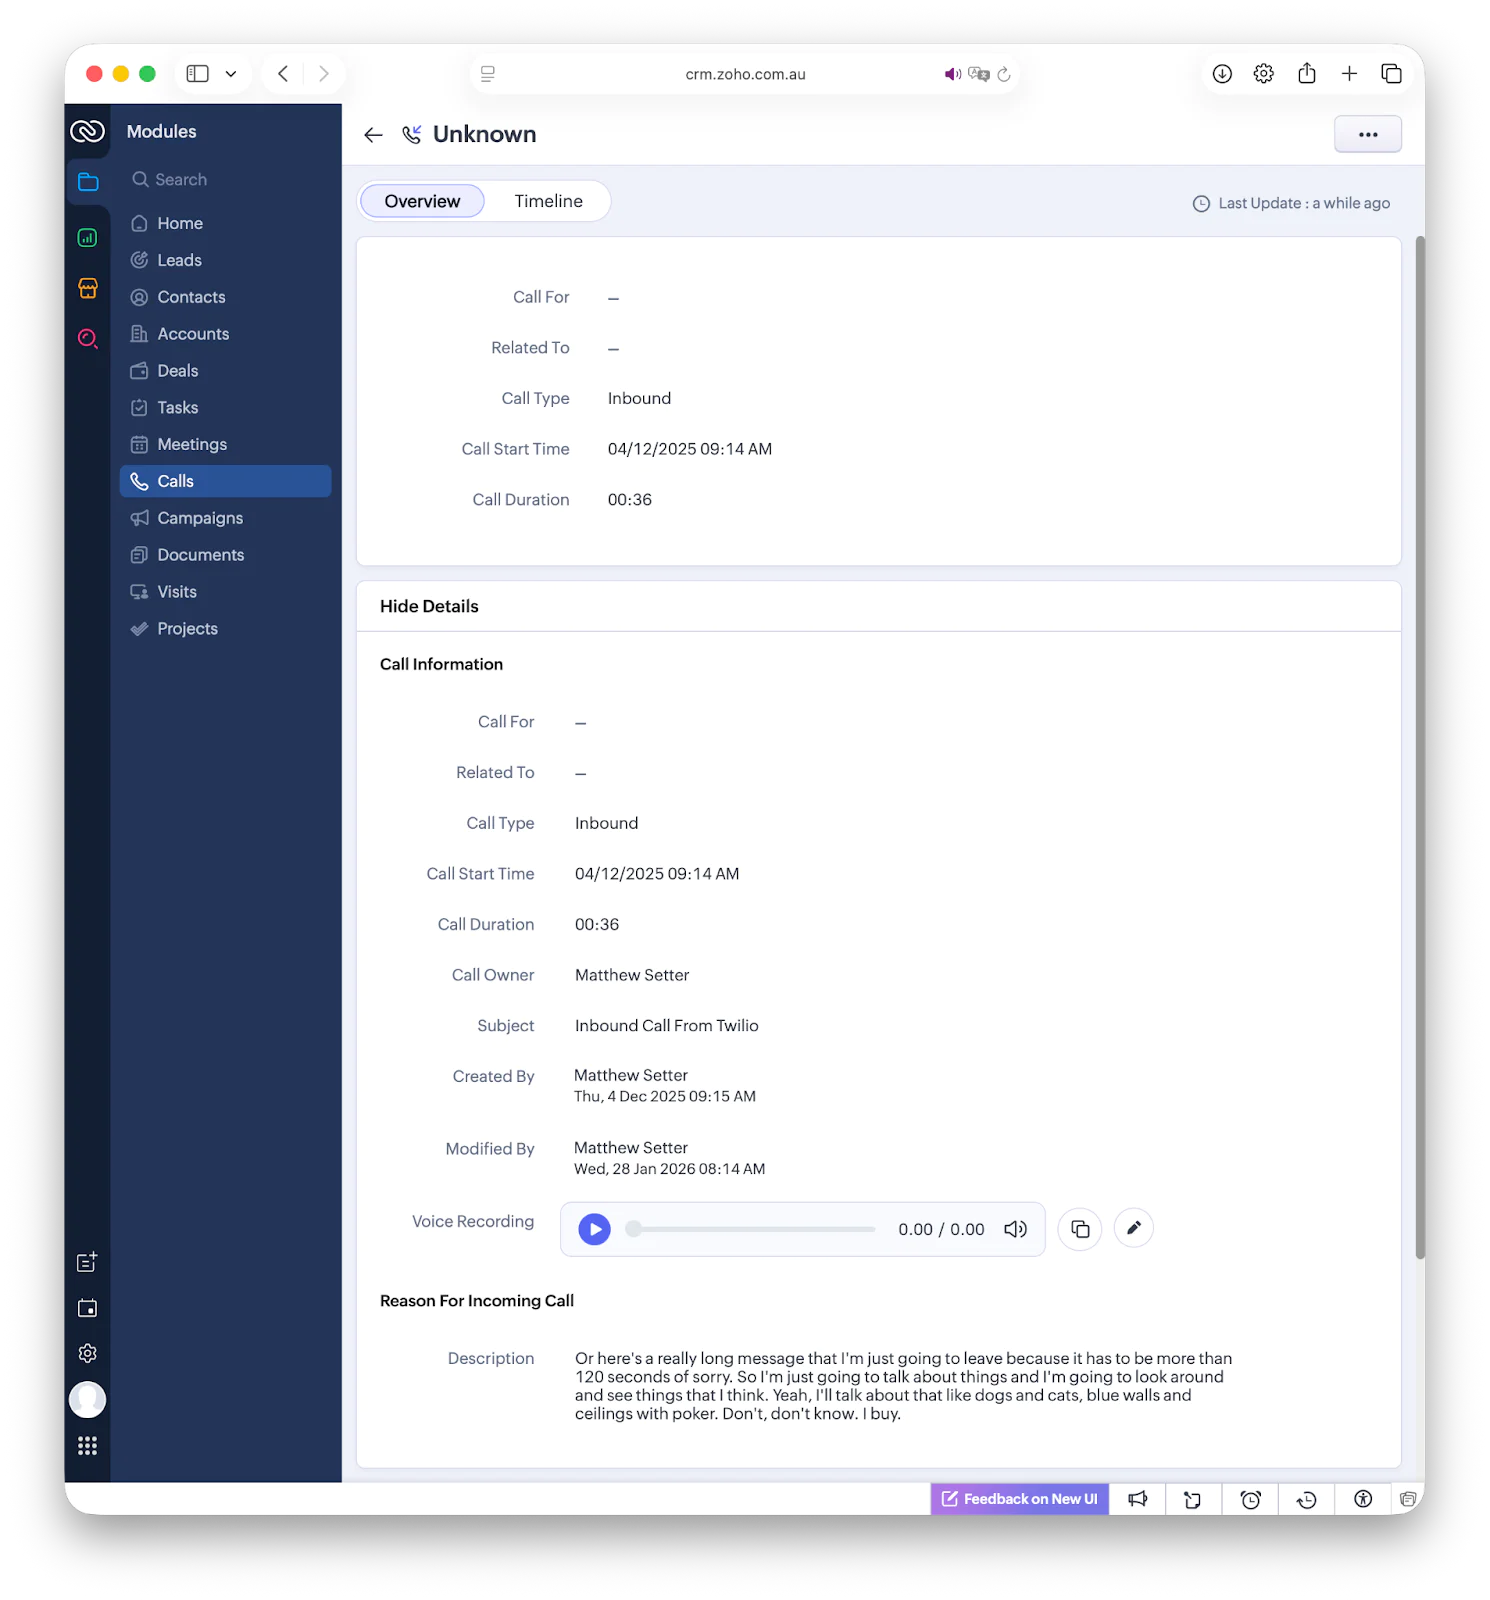The image size is (1490, 1600).
Task: Open the accessibility icon in bottom bar
Action: click(x=1362, y=1499)
